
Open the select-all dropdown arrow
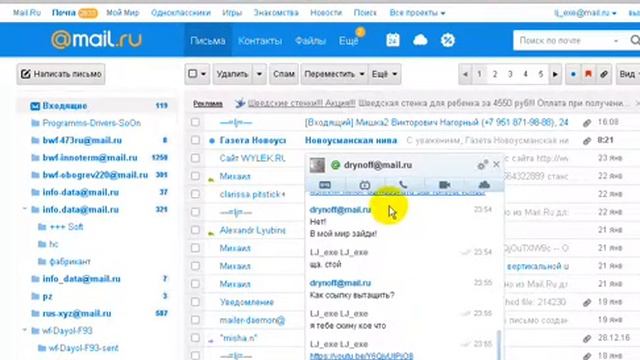203,74
